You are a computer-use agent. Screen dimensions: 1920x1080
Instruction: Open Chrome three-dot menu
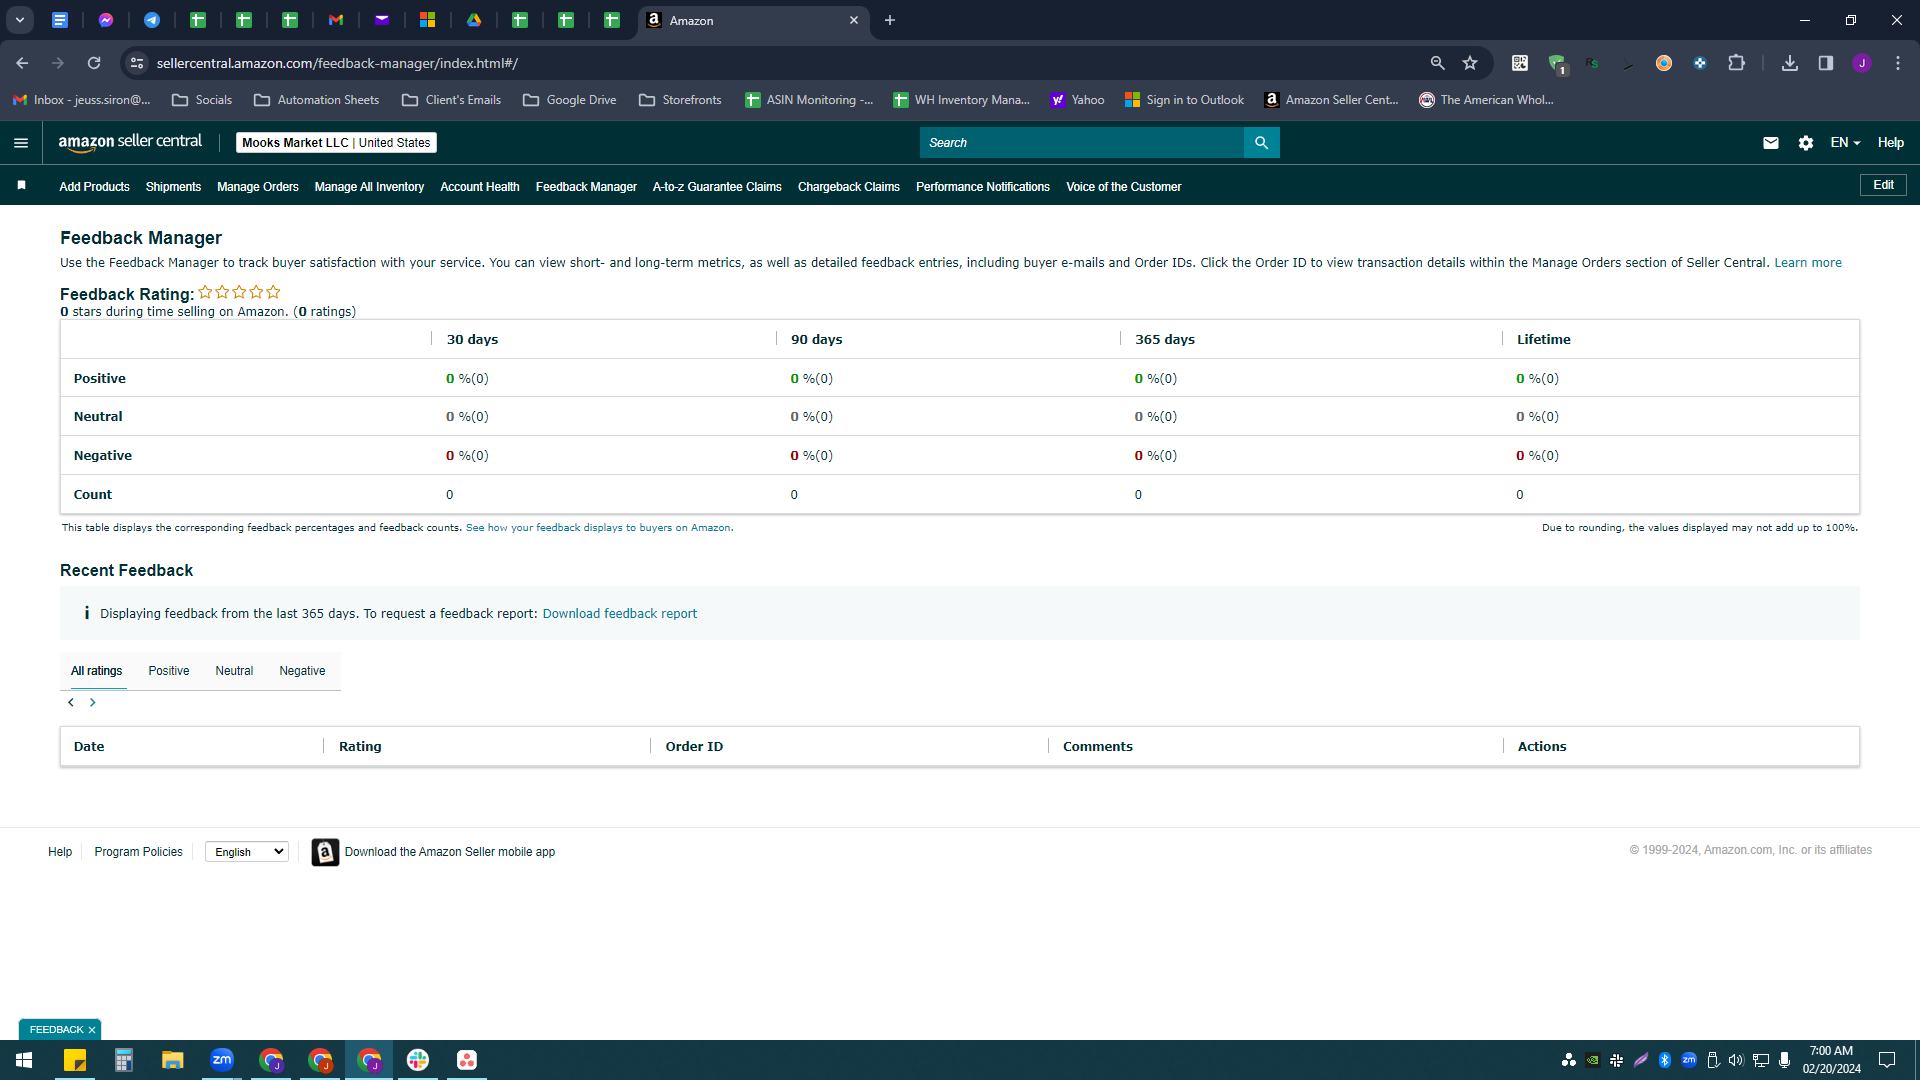[x=1898, y=63]
